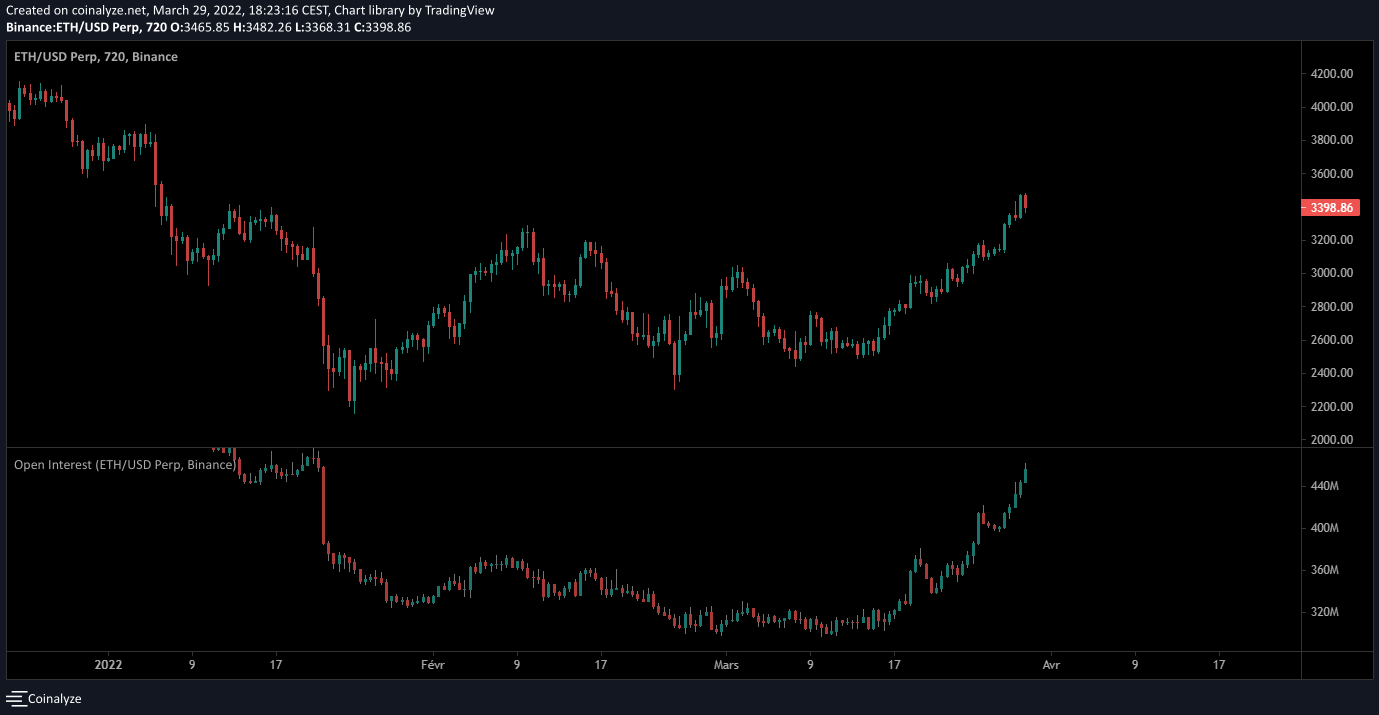Click the 2000.00 price axis label
The height and width of the screenshot is (715, 1379).
[x=1331, y=440]
